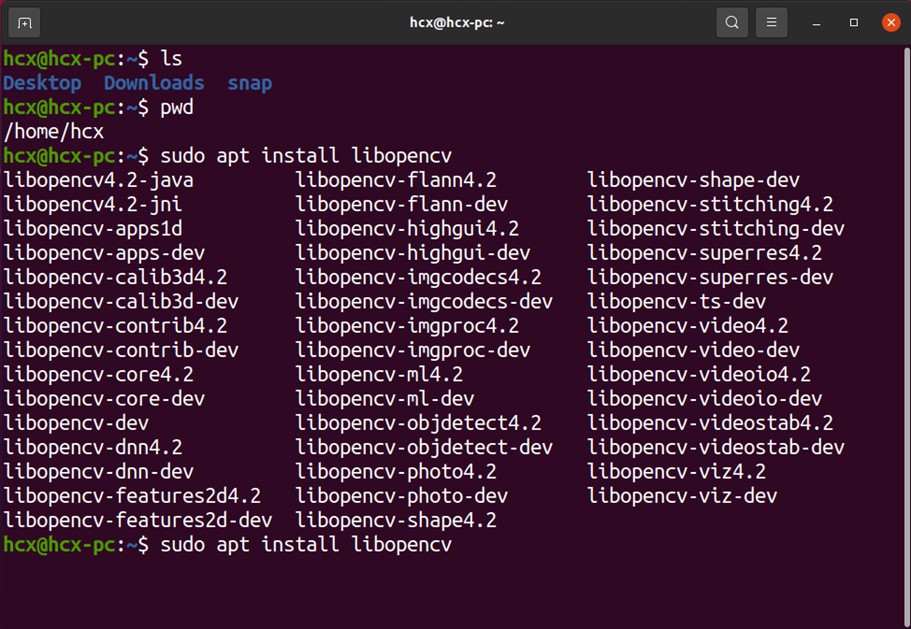Click the libopencv-flann4.2 suggestion
Screen dimensions: 911x629
396,180
